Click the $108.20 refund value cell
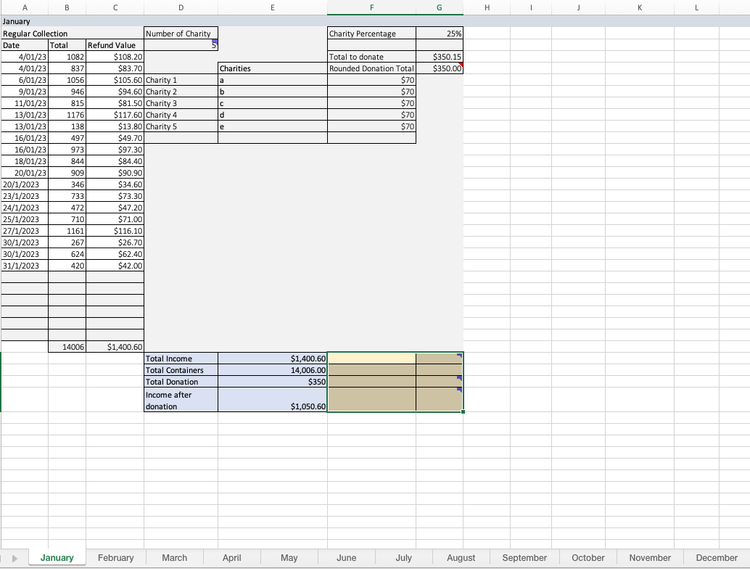The width and height of the screenshot is (750, 569). point(115,57)
